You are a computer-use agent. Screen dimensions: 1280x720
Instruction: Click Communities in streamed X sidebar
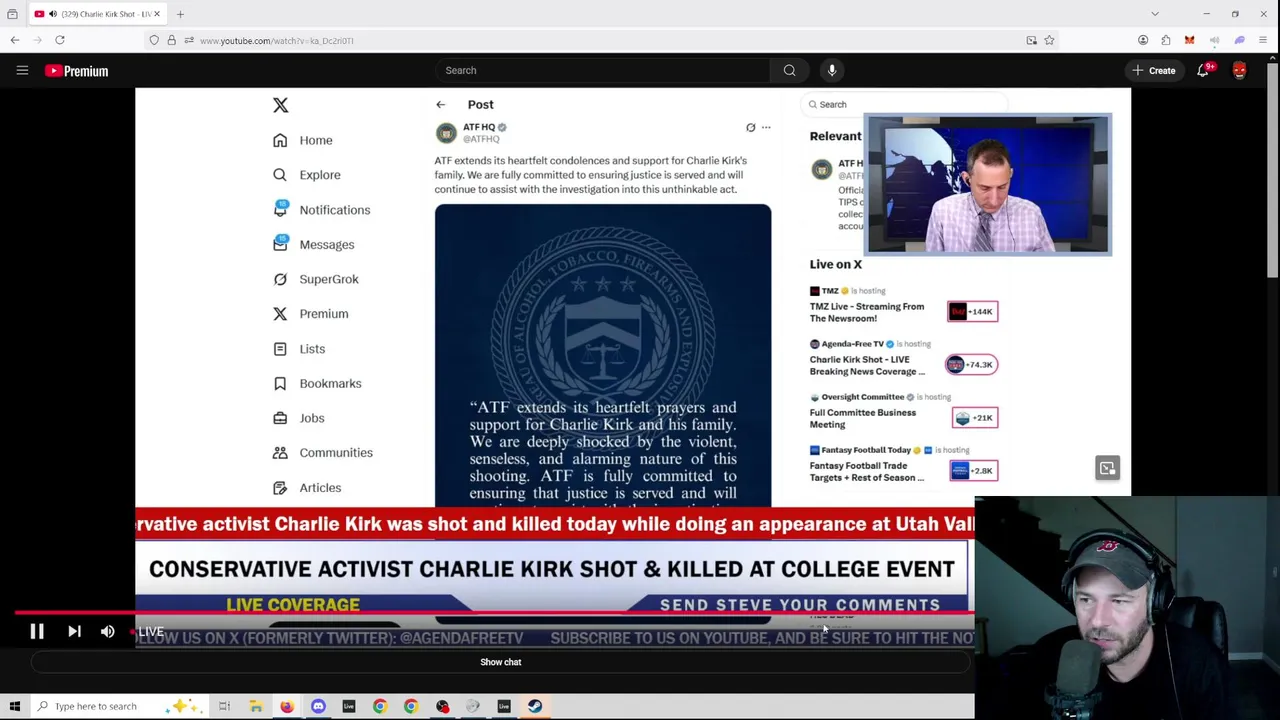323,453
